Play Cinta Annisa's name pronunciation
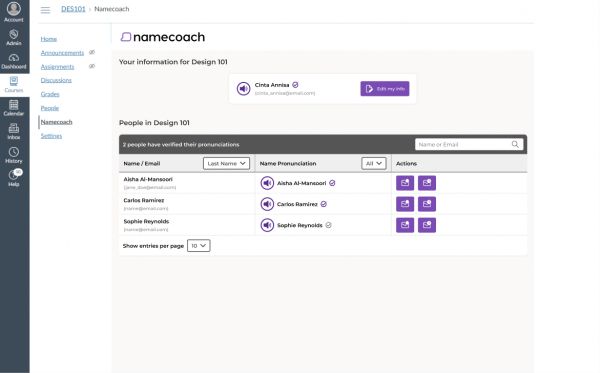This screenshot has width=600, height=373. pyautogui.click(x=243, y=88)
